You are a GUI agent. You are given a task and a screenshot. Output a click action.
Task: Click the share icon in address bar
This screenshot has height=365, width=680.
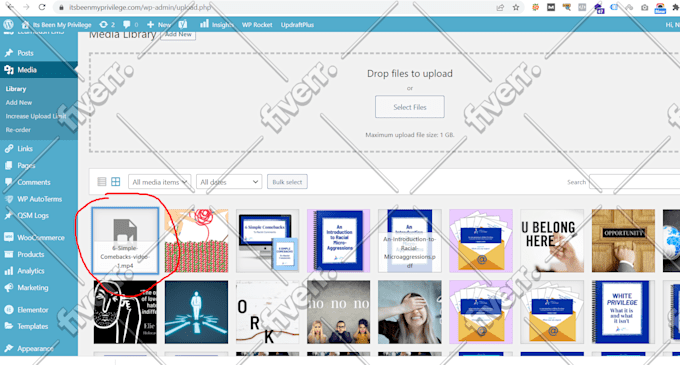[x=500, y=7]
